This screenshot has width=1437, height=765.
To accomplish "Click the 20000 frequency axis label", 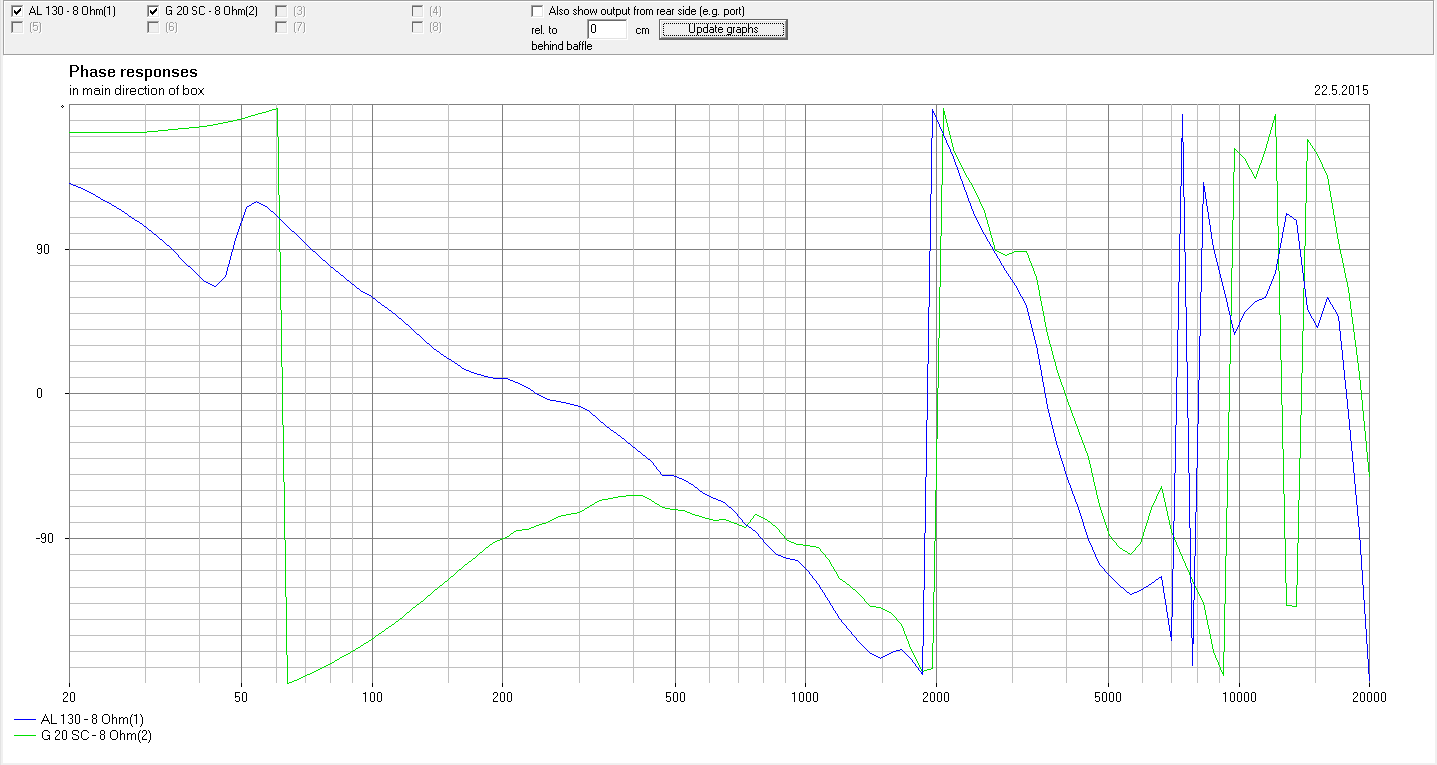I will pyautogui.click(x=1369, y=696).
